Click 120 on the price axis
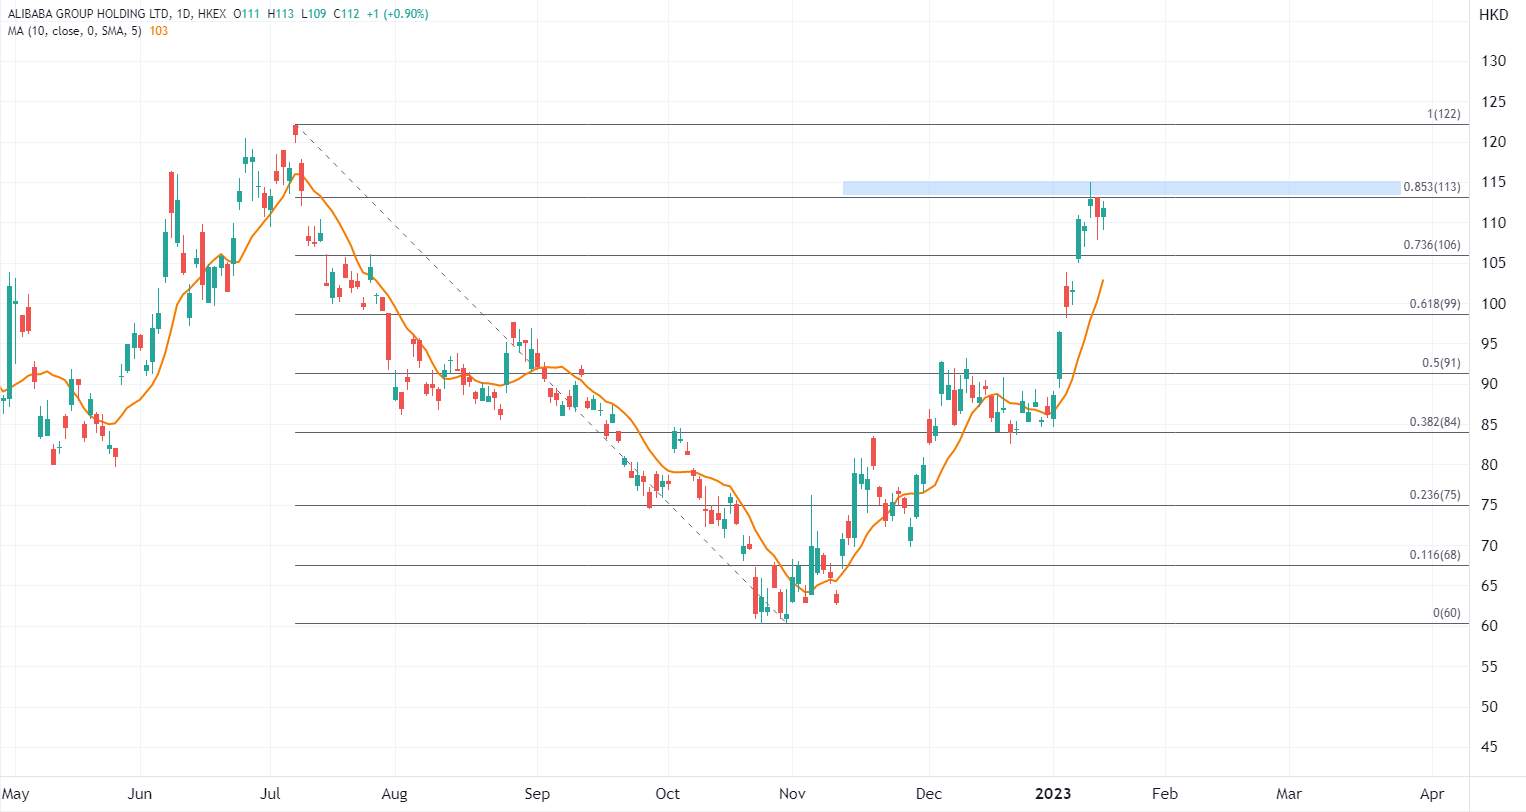This screenshot has width=1526, height=812. [x=1493, y=142]
